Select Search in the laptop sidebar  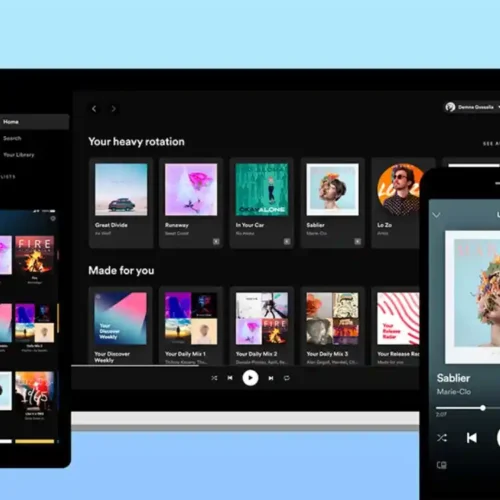coord(12,138)
